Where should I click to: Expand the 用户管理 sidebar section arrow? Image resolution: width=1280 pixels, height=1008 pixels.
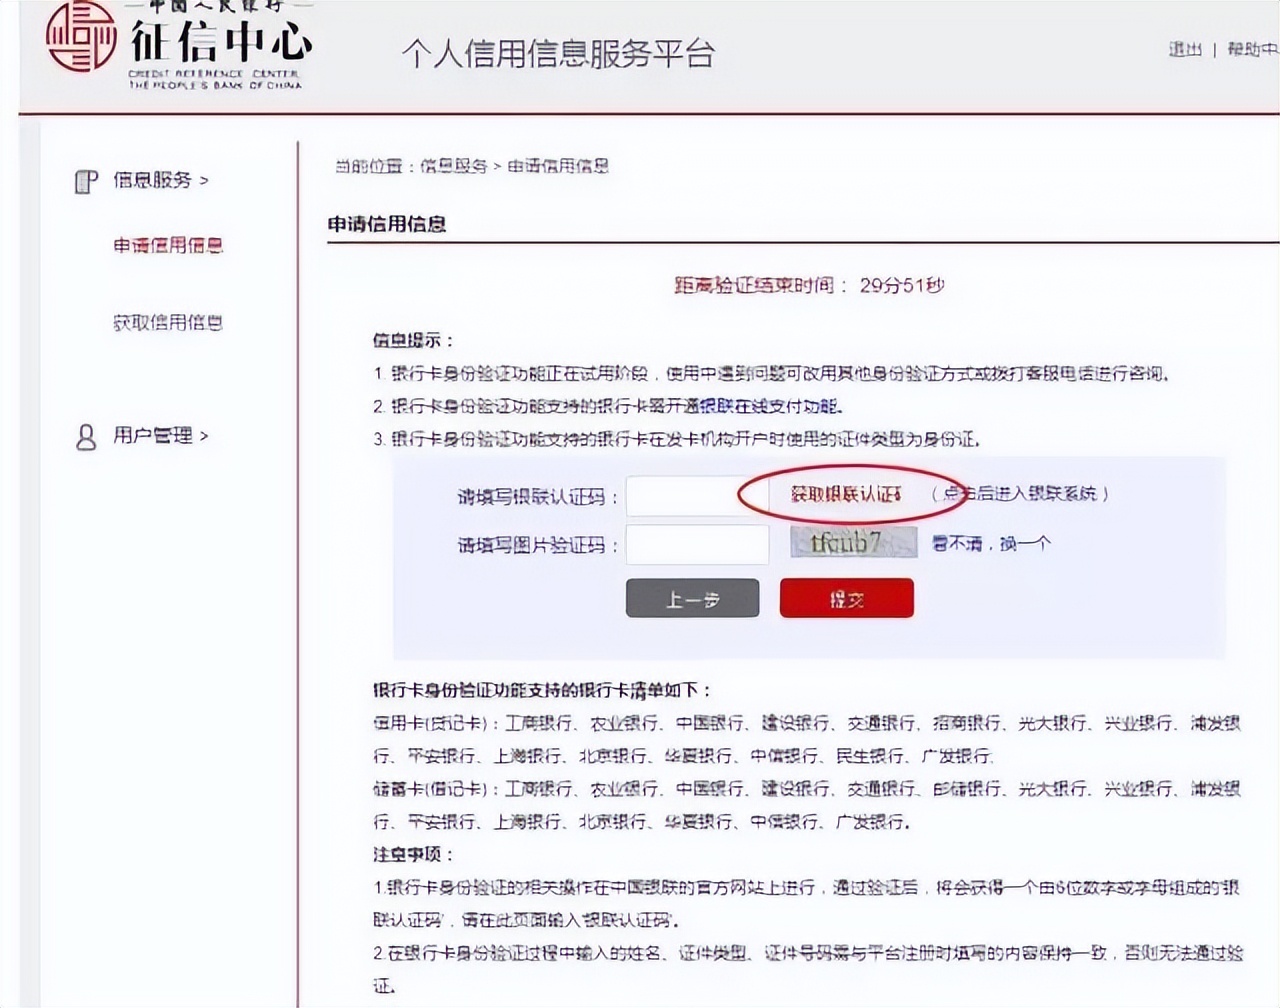point(204,437)
